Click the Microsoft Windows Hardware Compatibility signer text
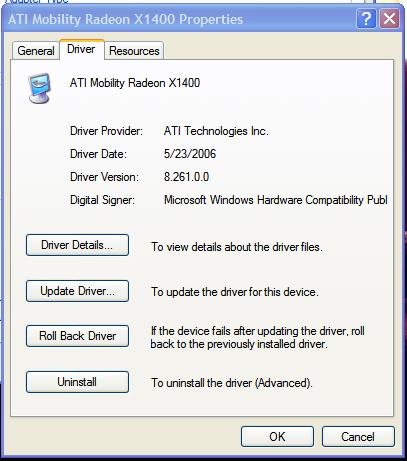Screen dimensions: 407x461 (x=276, y=200)
